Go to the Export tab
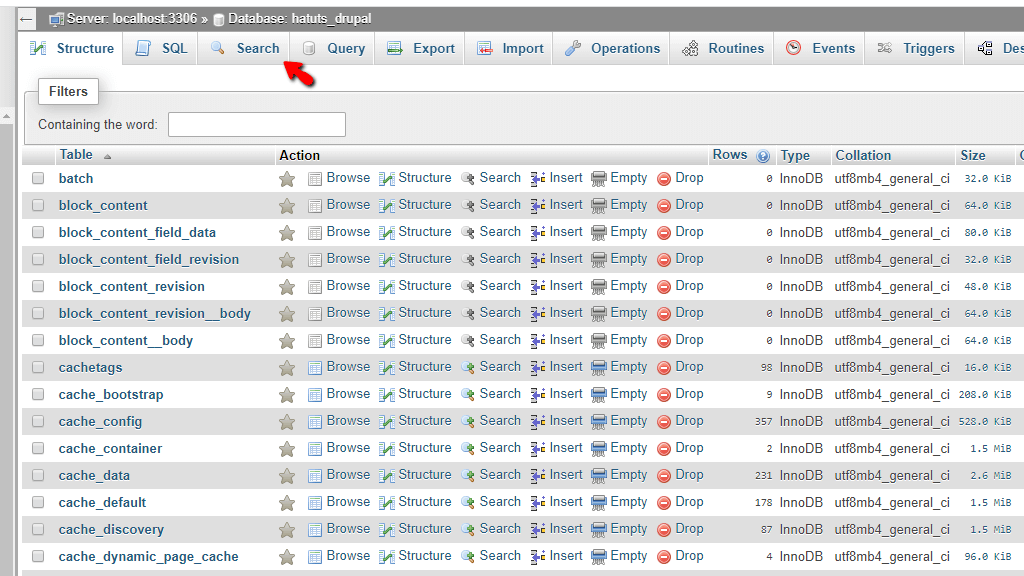1024x576 pixels. pos(421,48)
